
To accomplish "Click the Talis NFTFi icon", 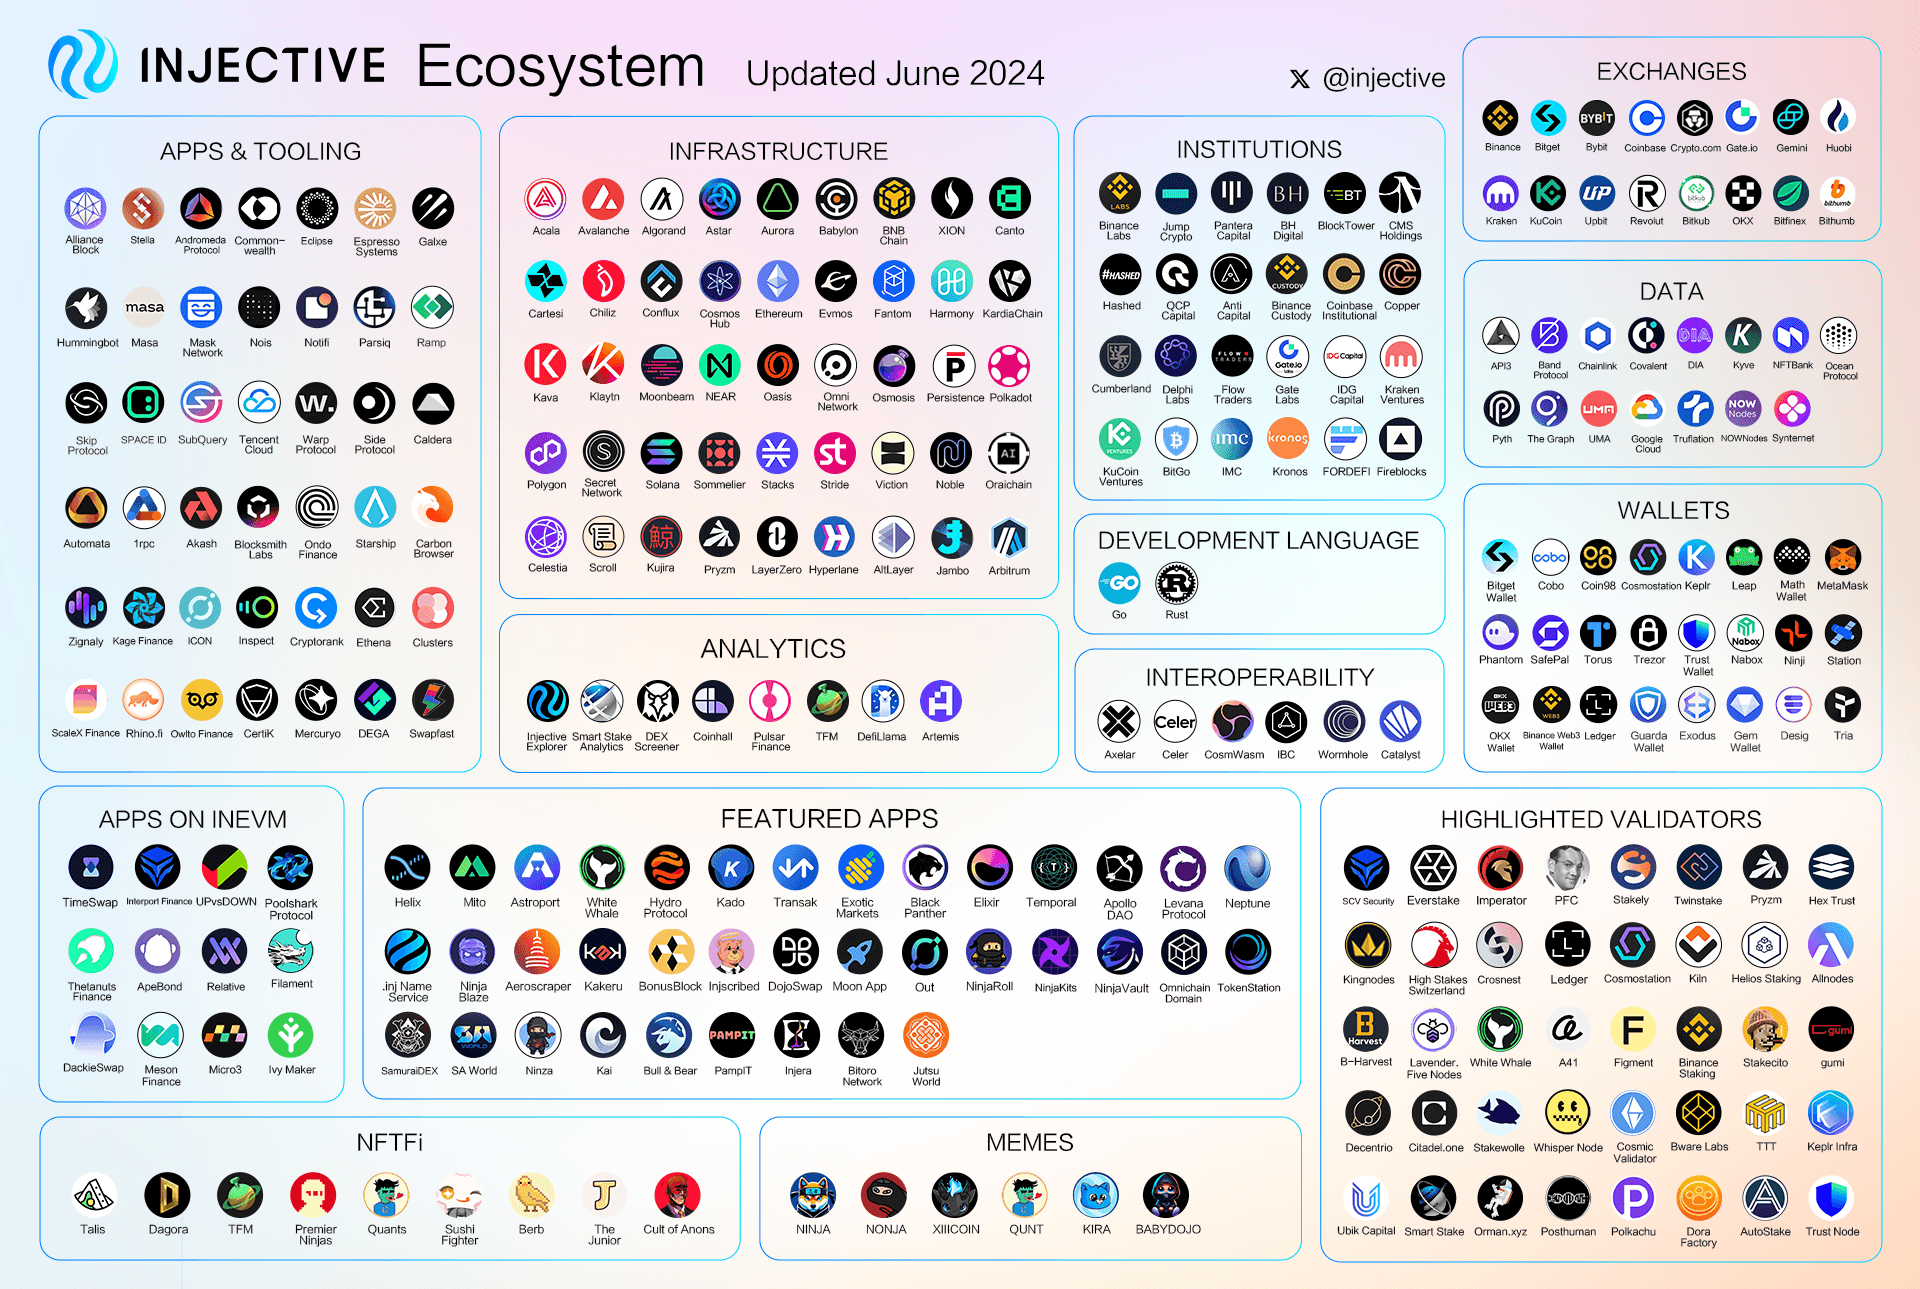I will point(93,1195).
